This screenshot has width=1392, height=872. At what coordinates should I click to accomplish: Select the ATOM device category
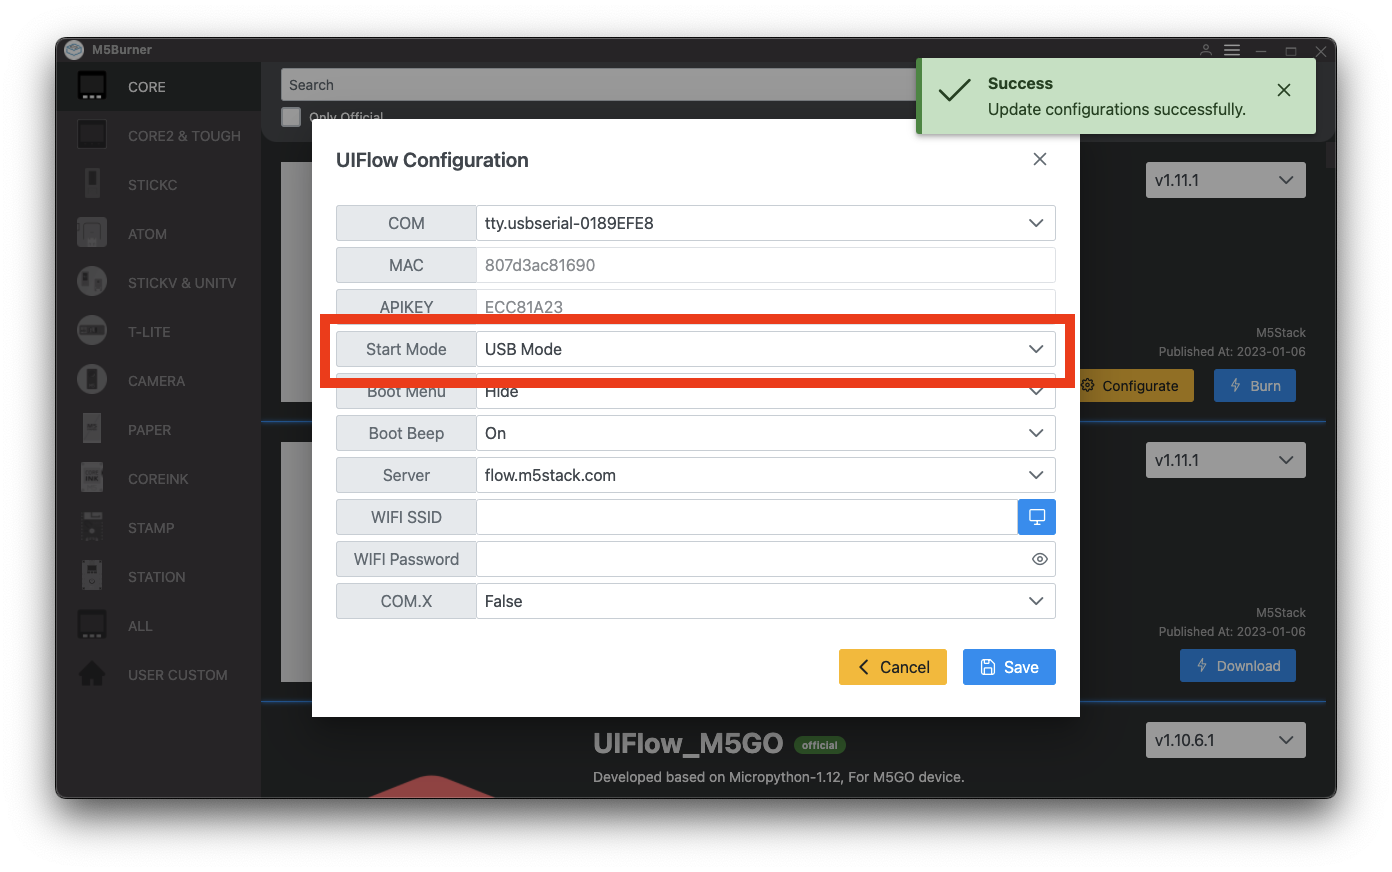coord(147,234)
